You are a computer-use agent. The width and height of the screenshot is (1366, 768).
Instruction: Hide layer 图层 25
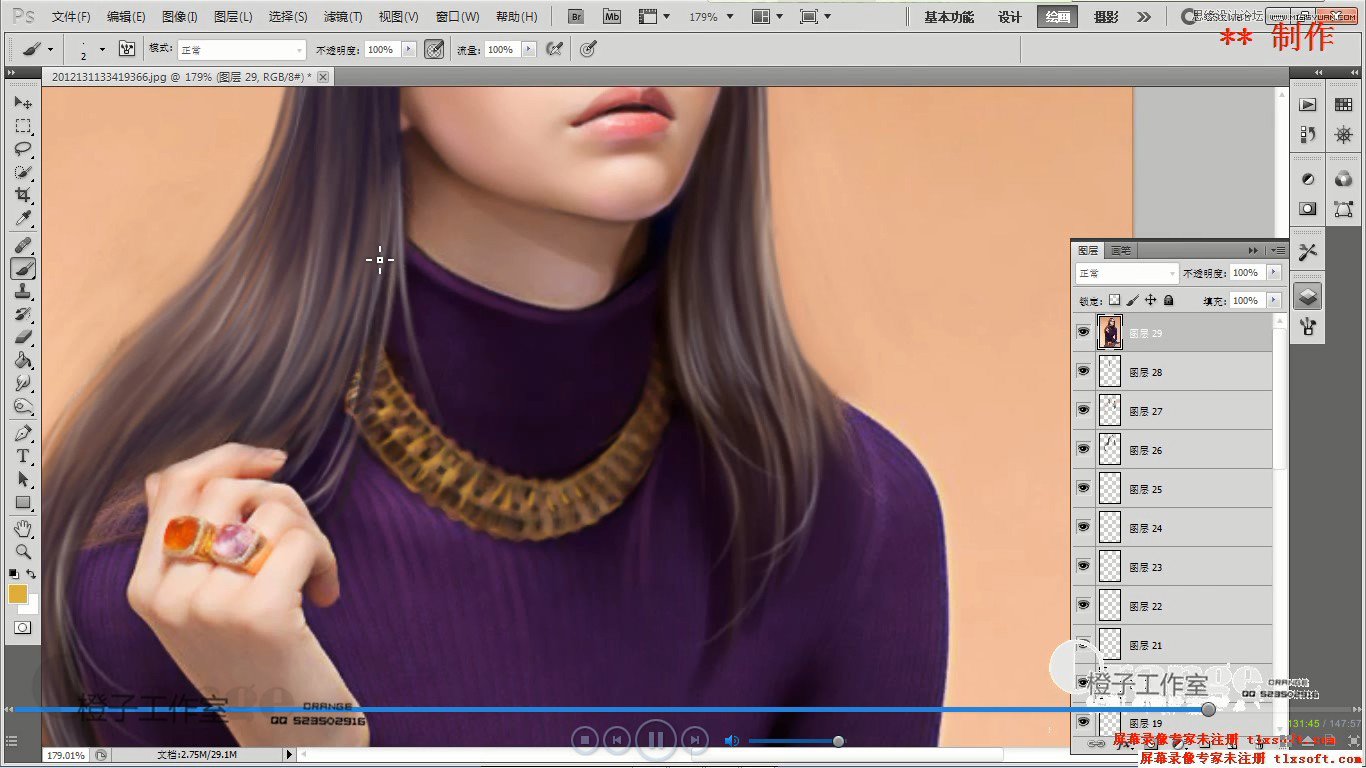tap(1083, 488)
